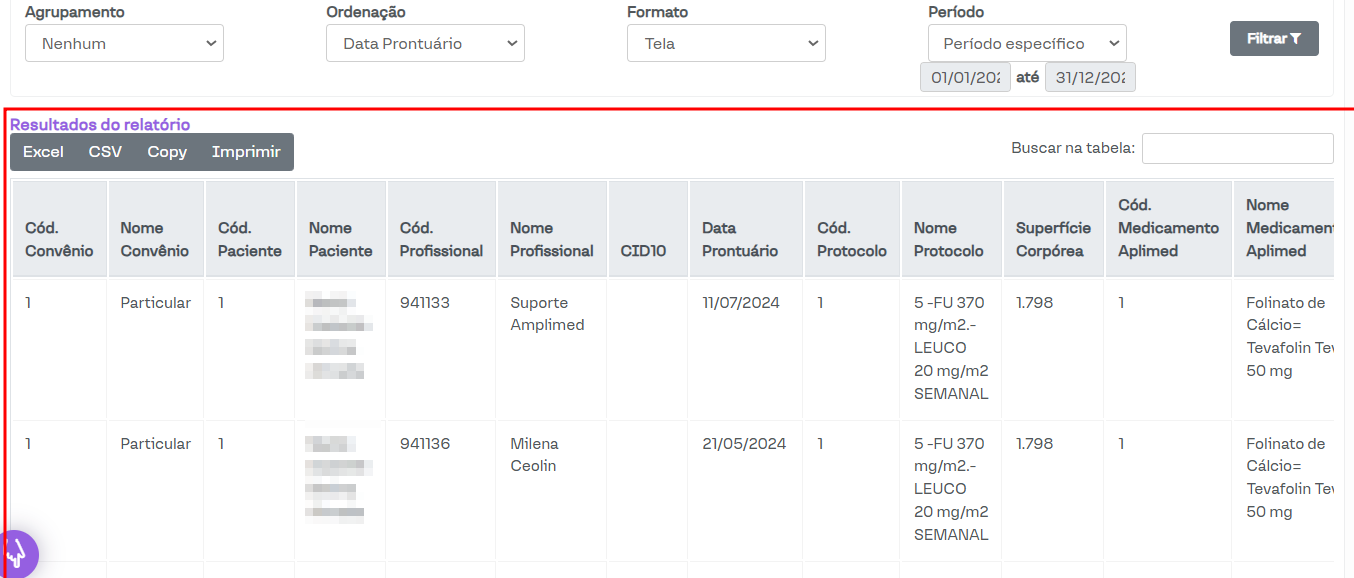Export the table as CSV
The image size is (1354, 578).
[x=105, y=152]
